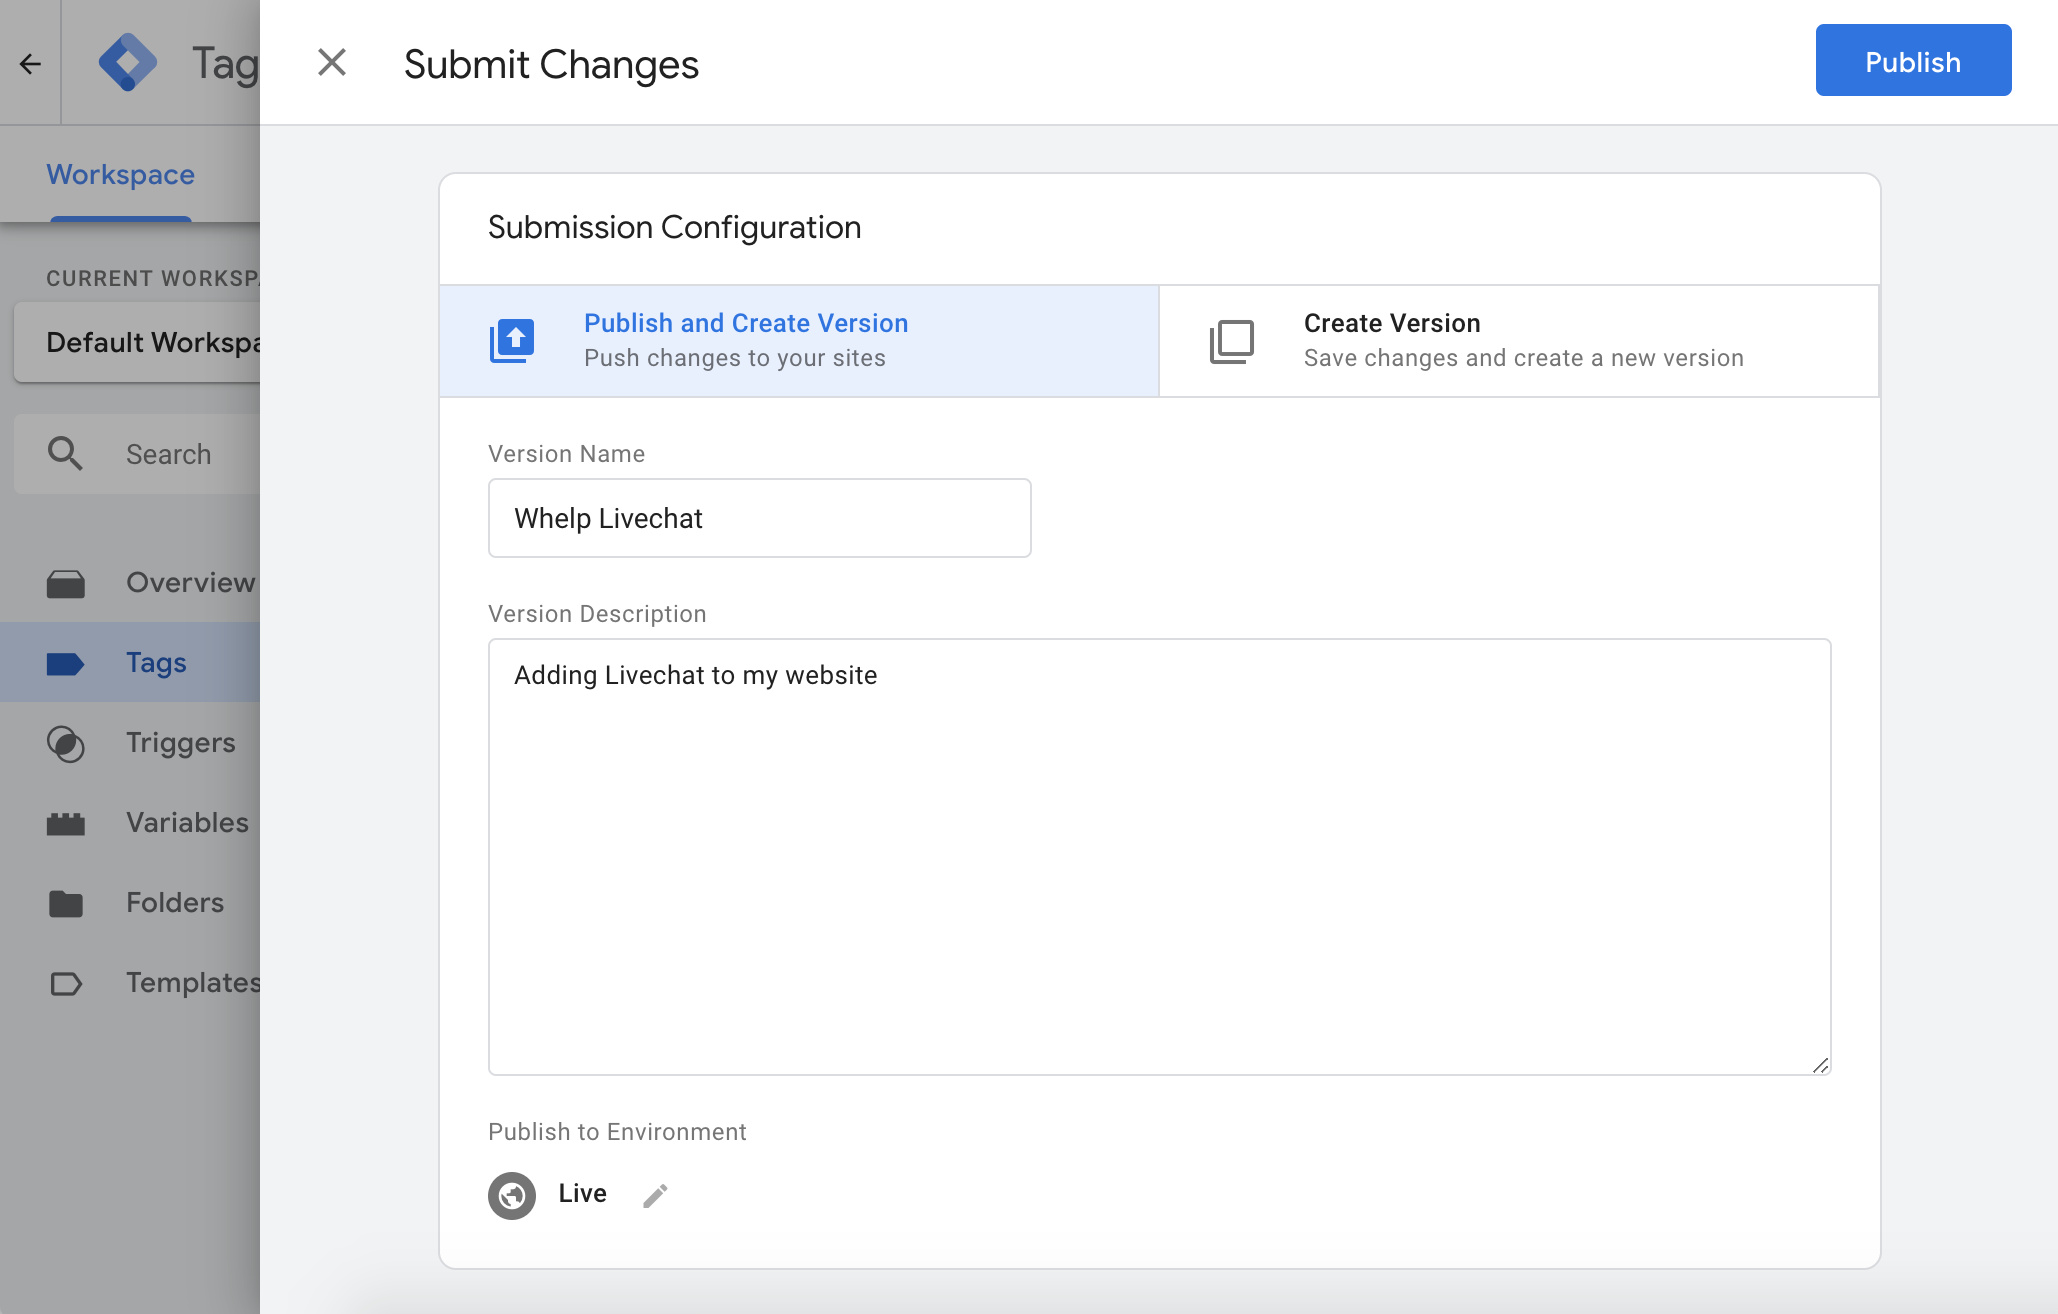Viewport: 2058px width, 1314px height.
Task: Click the Triggers circle icon
Action: pyautogui.click(x=66, y=743)
